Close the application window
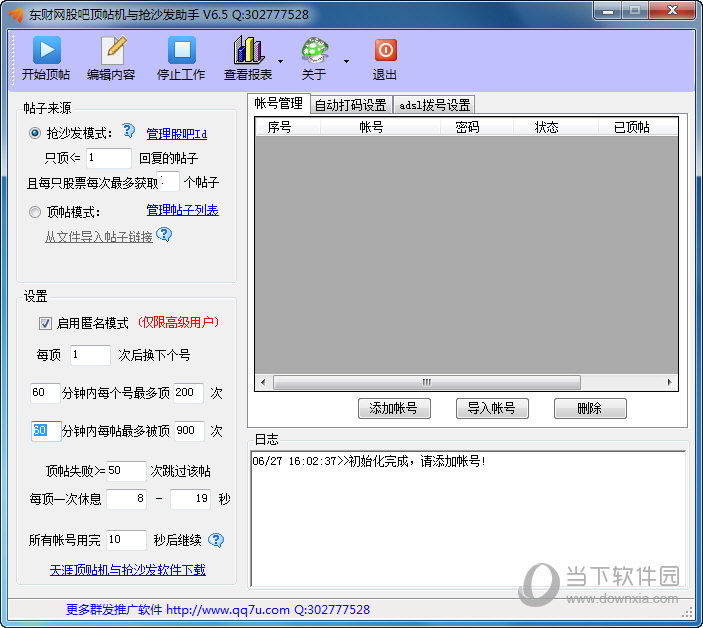Image resolution: width=703 pixels, height=628 pixels. tap(672, 11)
